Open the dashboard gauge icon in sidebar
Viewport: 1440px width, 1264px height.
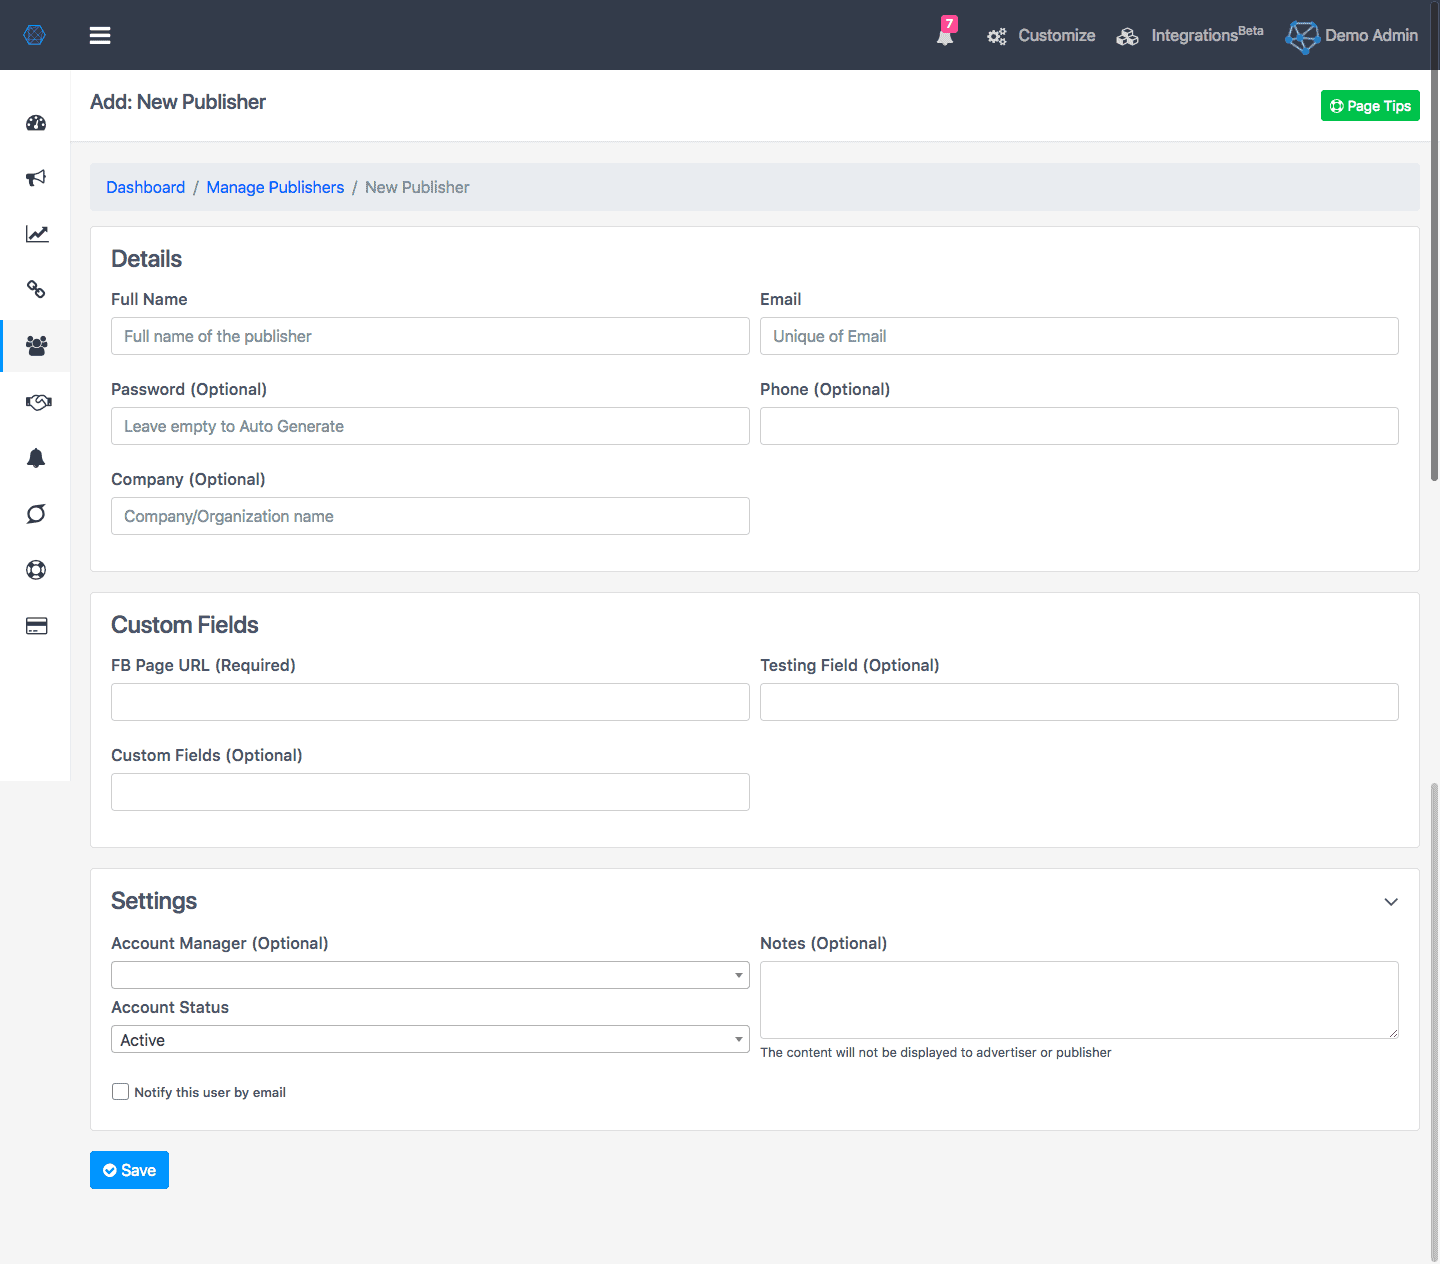(x=36, y=123)
